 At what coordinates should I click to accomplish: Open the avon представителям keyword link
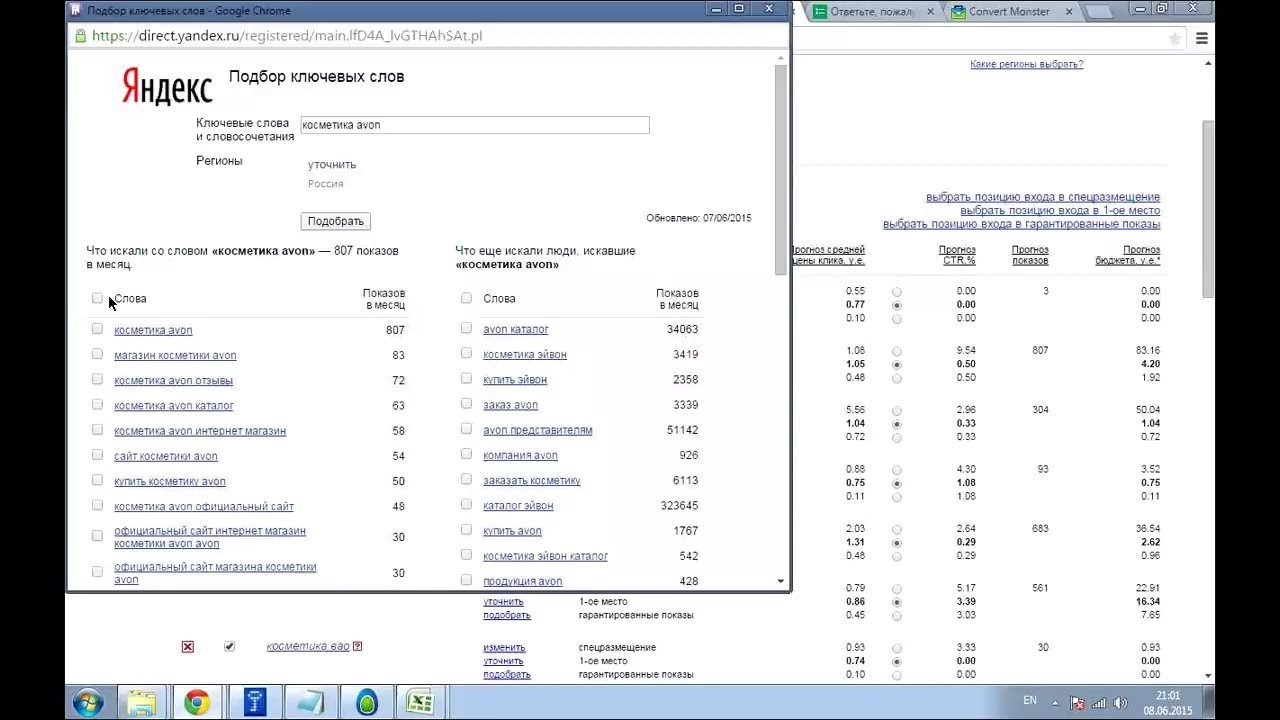pos(538,430)
